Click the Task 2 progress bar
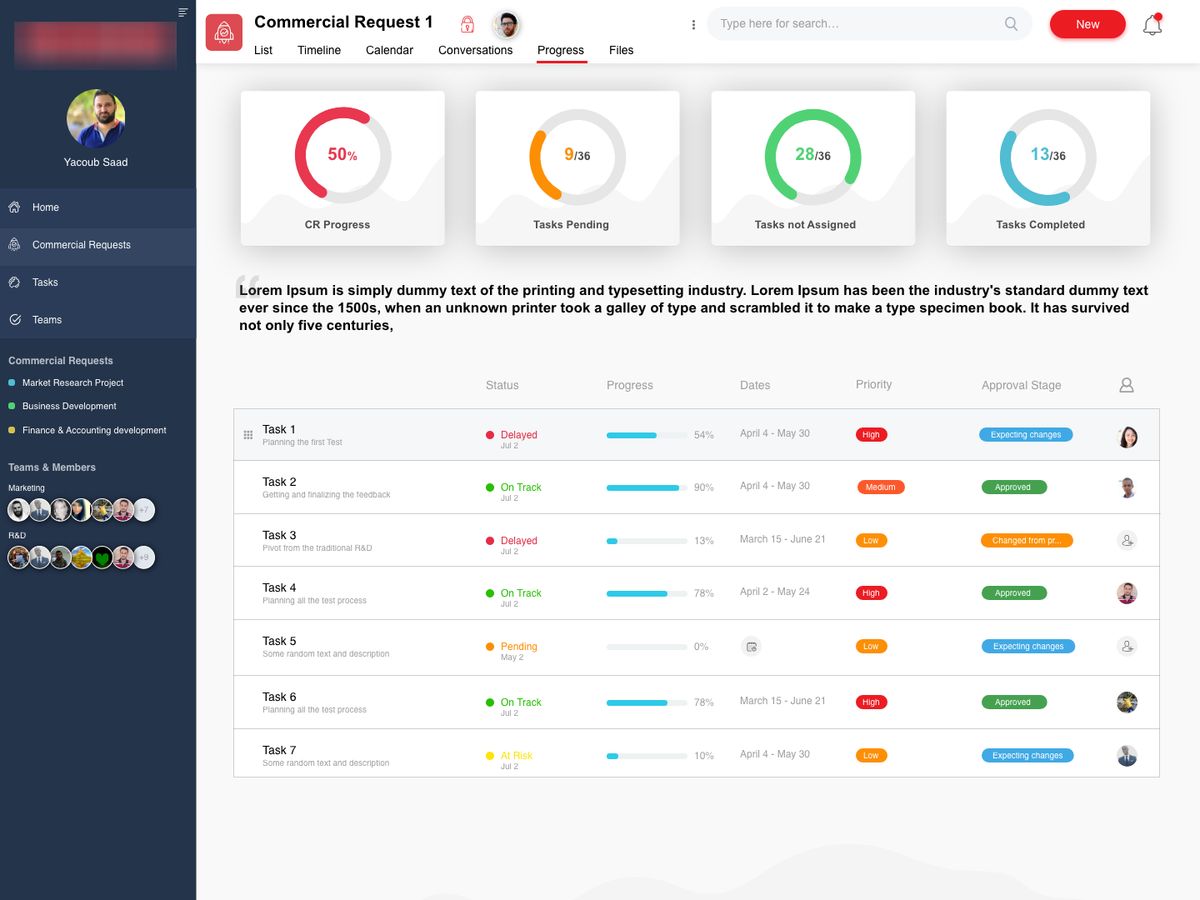The width and height of the screenshot is (1200, 900). pos(646,488)
